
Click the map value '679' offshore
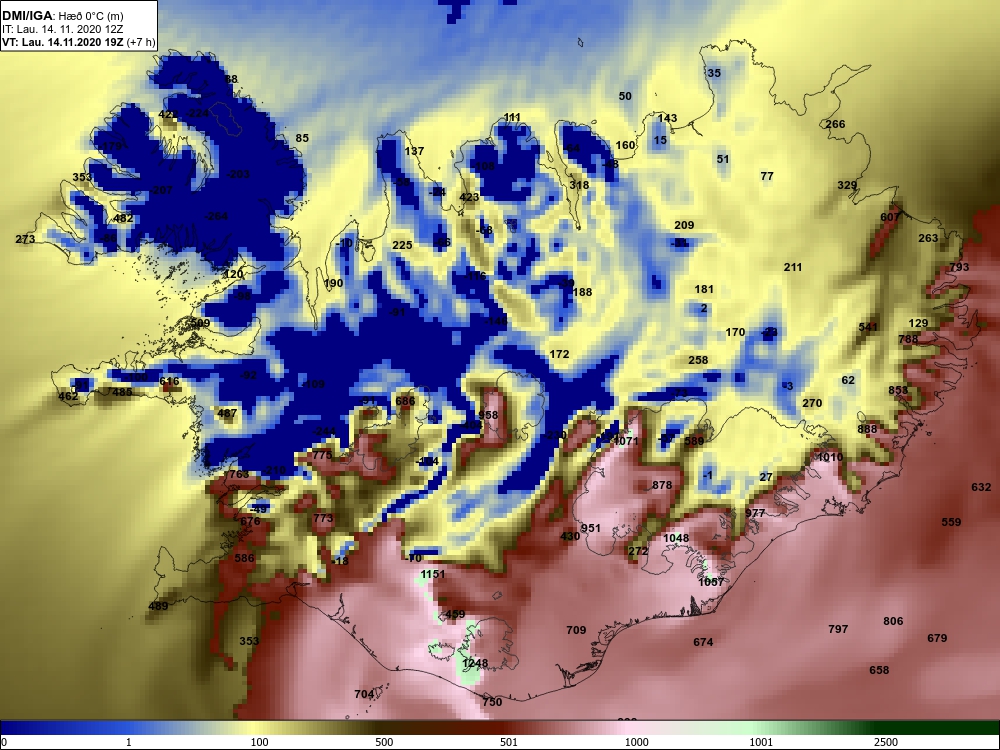click(937, 638)
